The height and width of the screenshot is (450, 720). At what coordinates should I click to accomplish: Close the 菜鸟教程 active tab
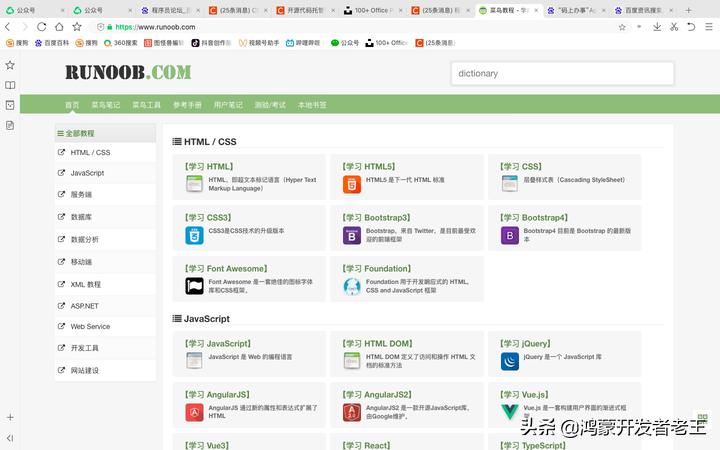point(536,10)
